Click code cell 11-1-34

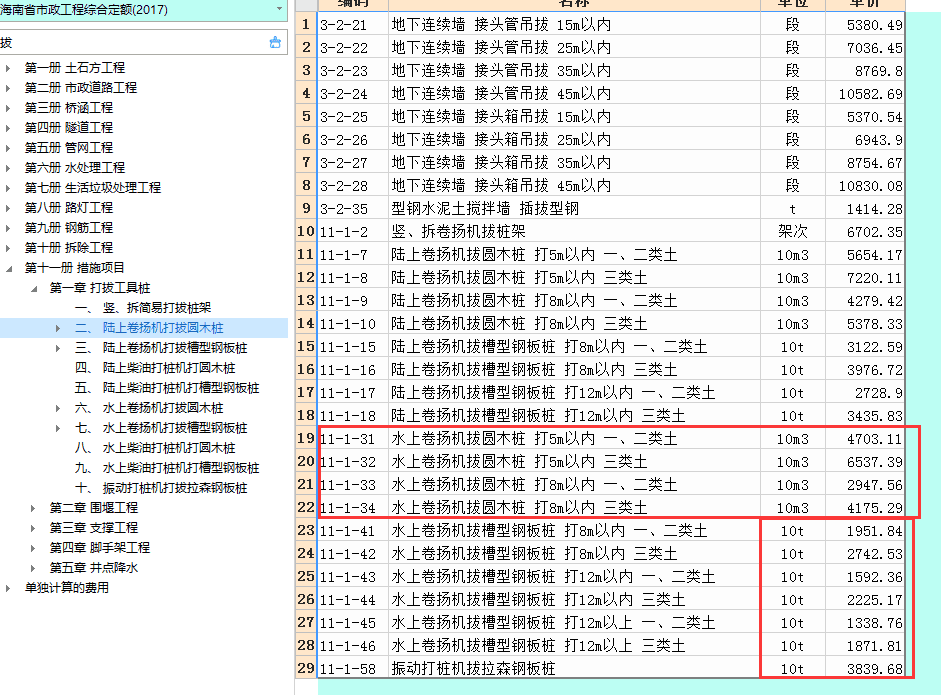(353, 508)
